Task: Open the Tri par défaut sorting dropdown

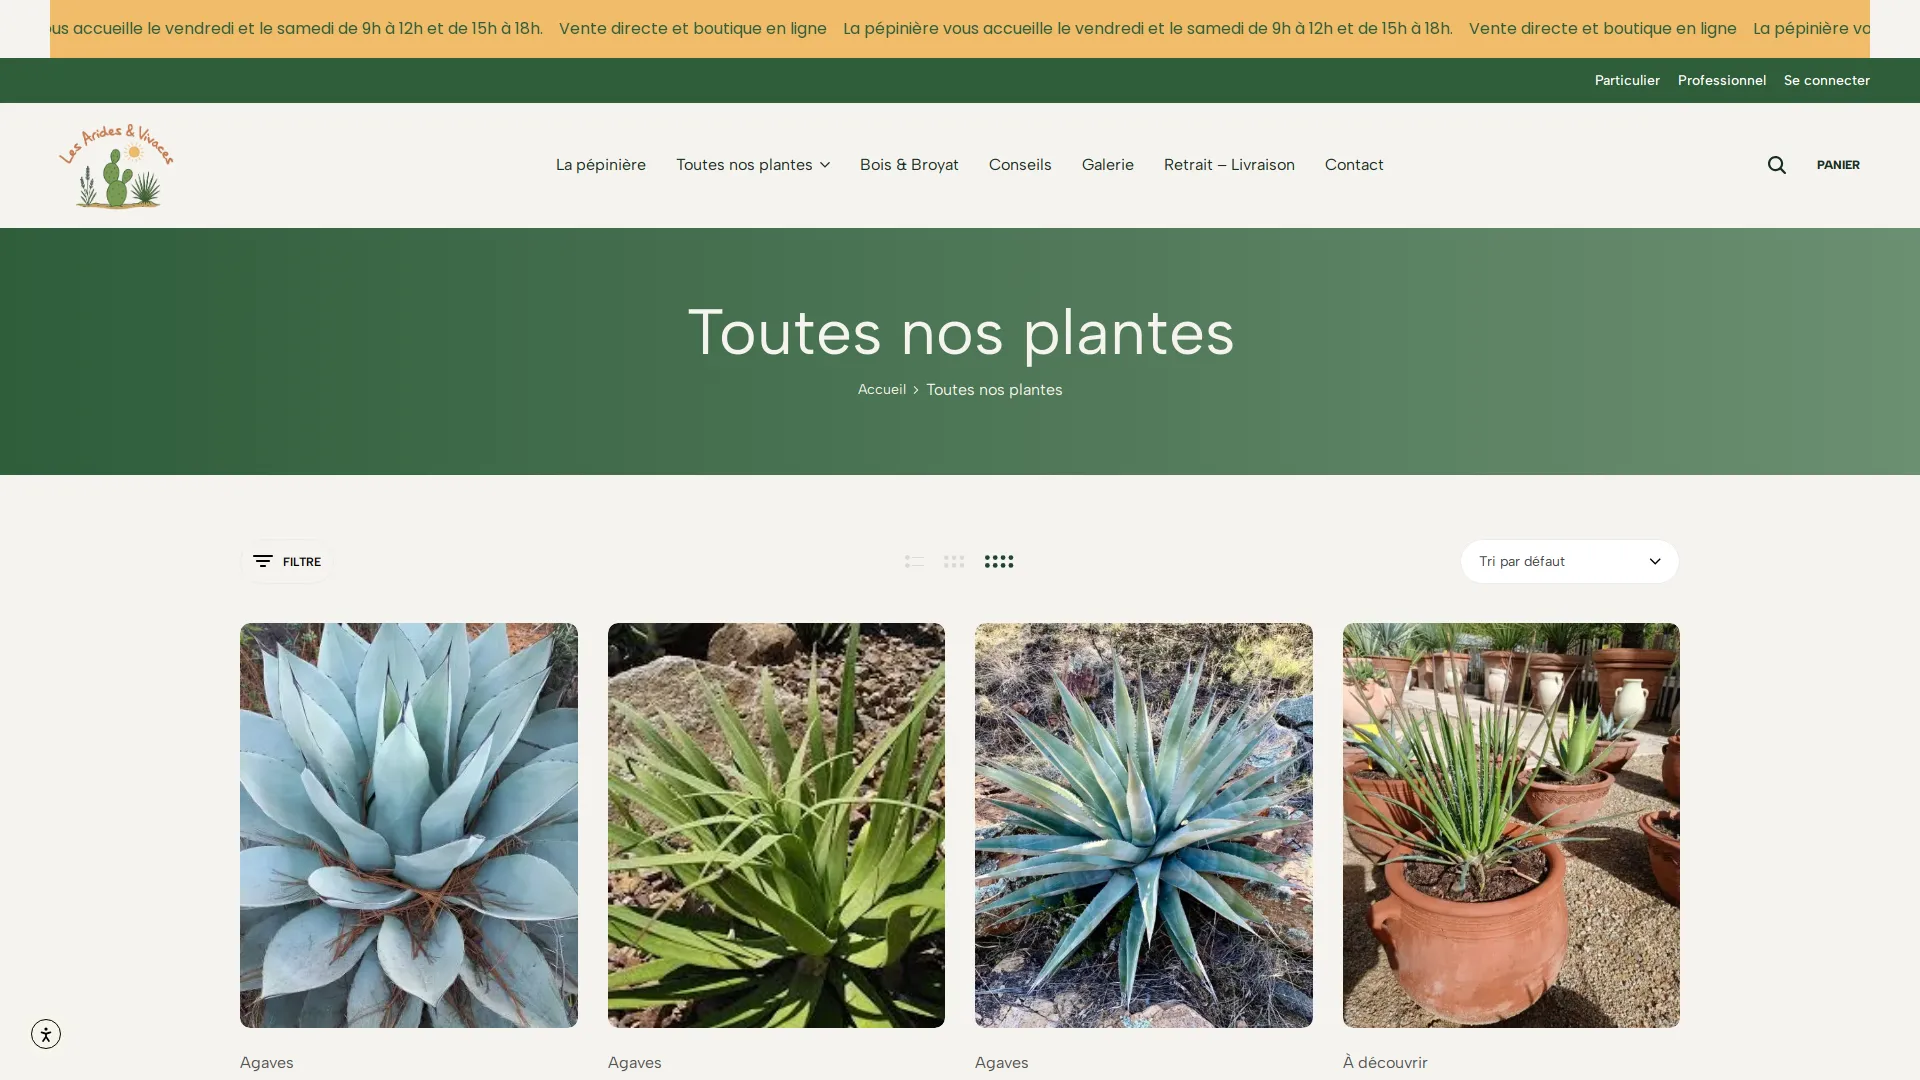Action: pos(1569,562)
